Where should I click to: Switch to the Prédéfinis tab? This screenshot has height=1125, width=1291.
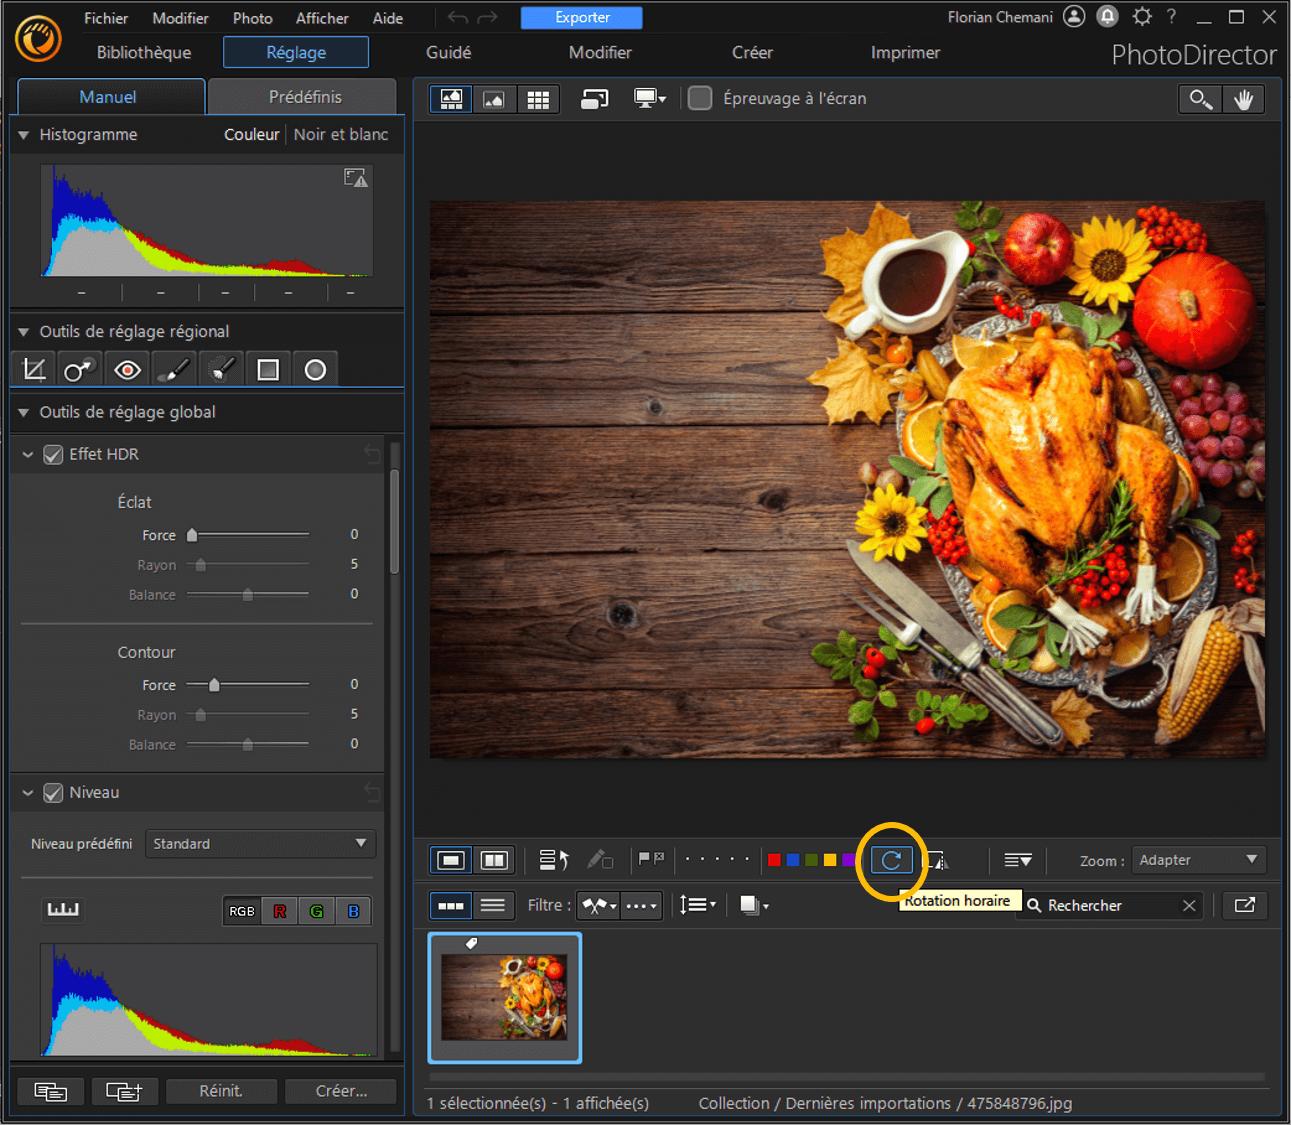[x=305, y=97]
